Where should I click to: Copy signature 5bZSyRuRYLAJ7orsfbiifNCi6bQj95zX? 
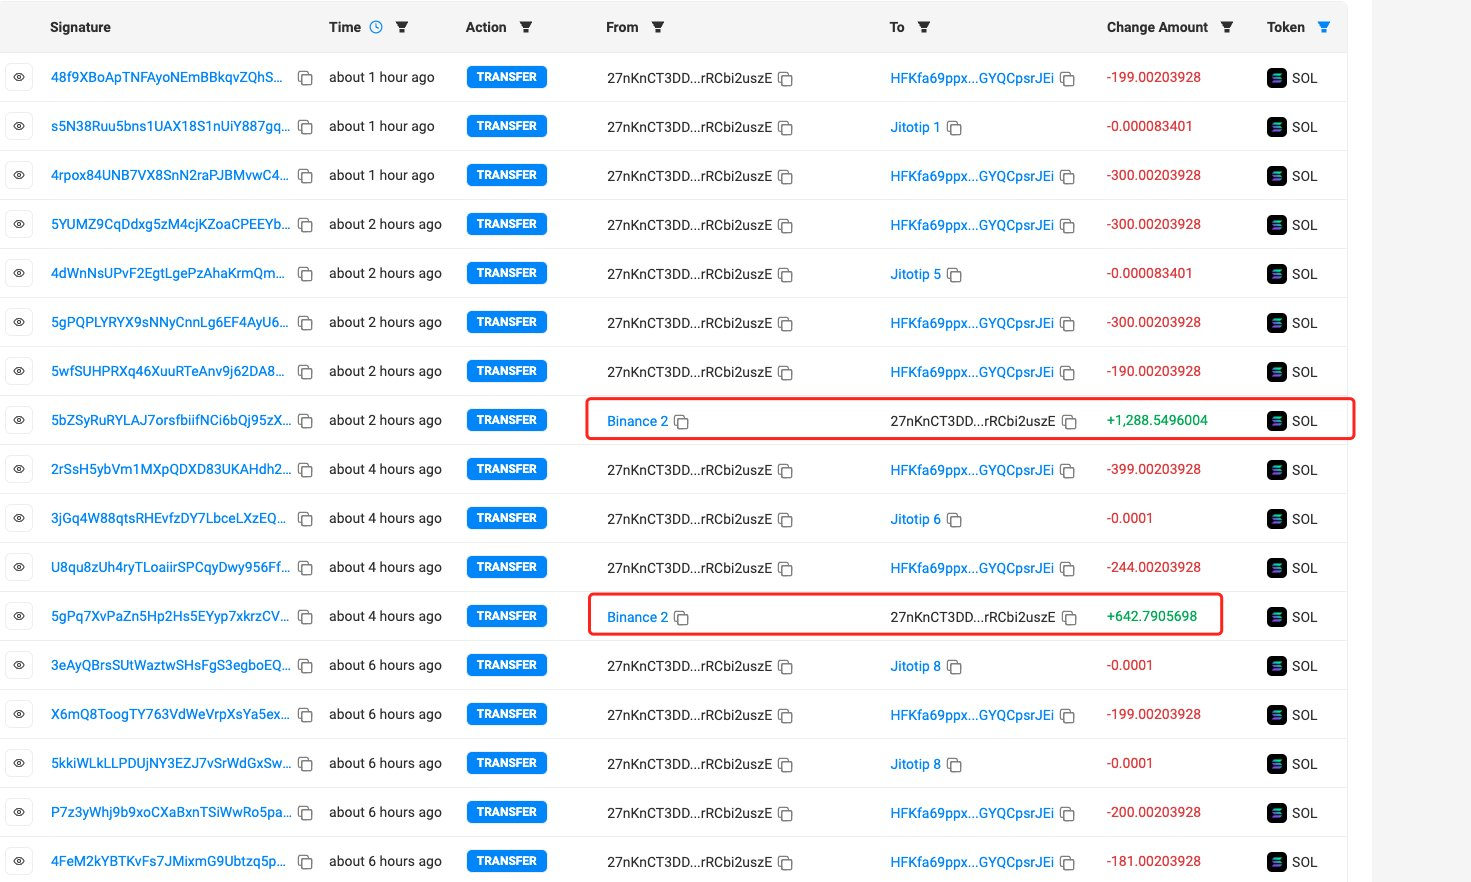tap(306, 421)
